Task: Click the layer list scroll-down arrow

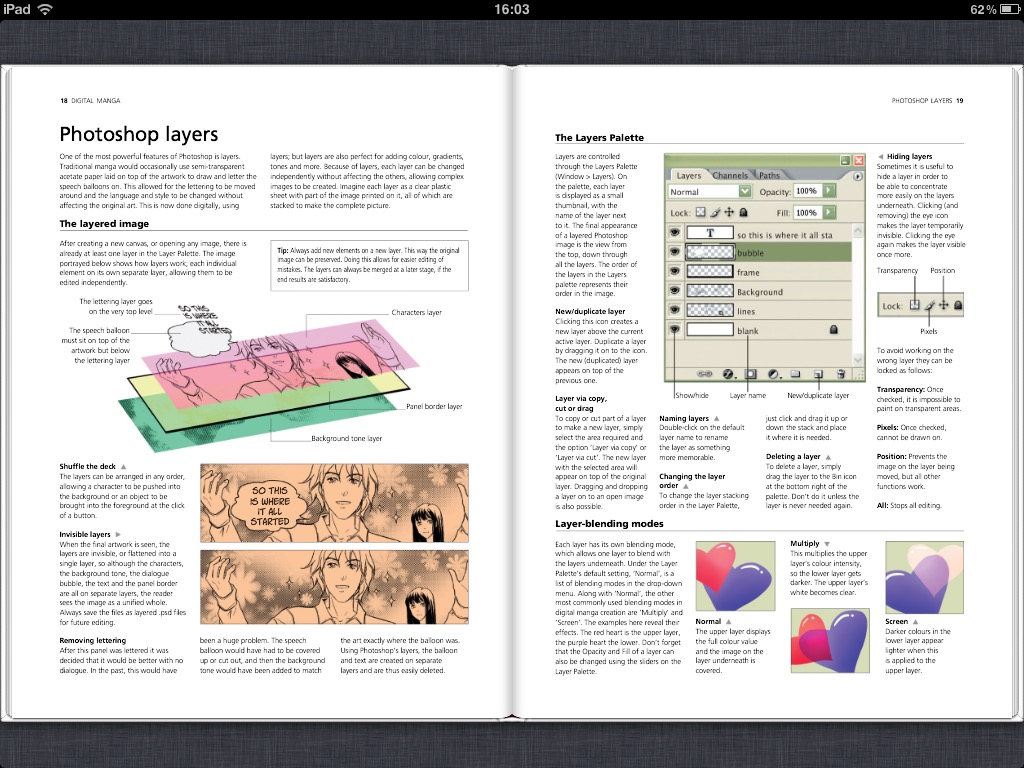Action: pyautogui.click(x=858, y=360)
